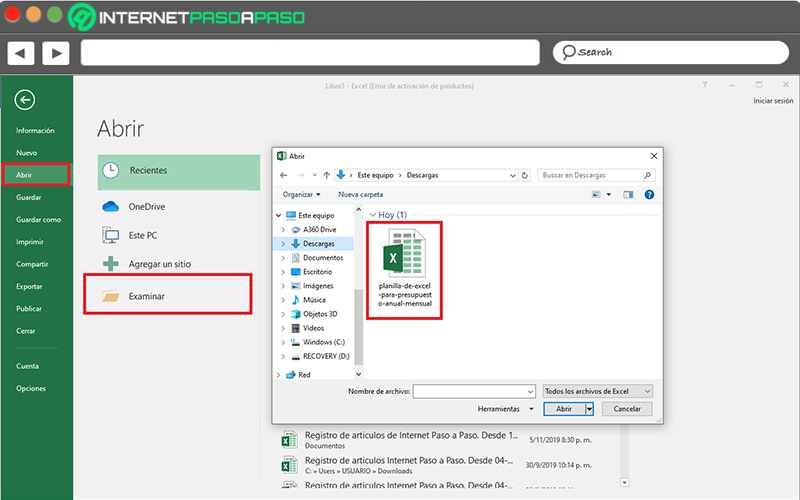The image size is (800, 500).
Task: Click the refresh icon in dialog address bar
Action: click(x=524, y=175)
